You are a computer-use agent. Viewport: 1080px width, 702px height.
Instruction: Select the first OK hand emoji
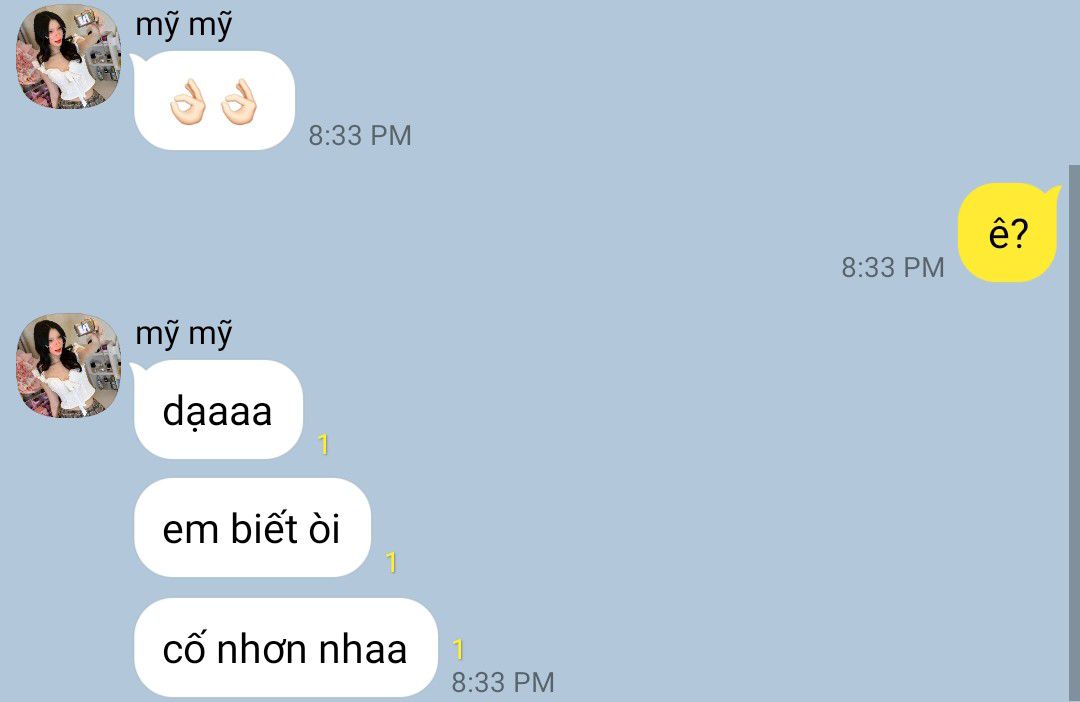tap(188, 102)
